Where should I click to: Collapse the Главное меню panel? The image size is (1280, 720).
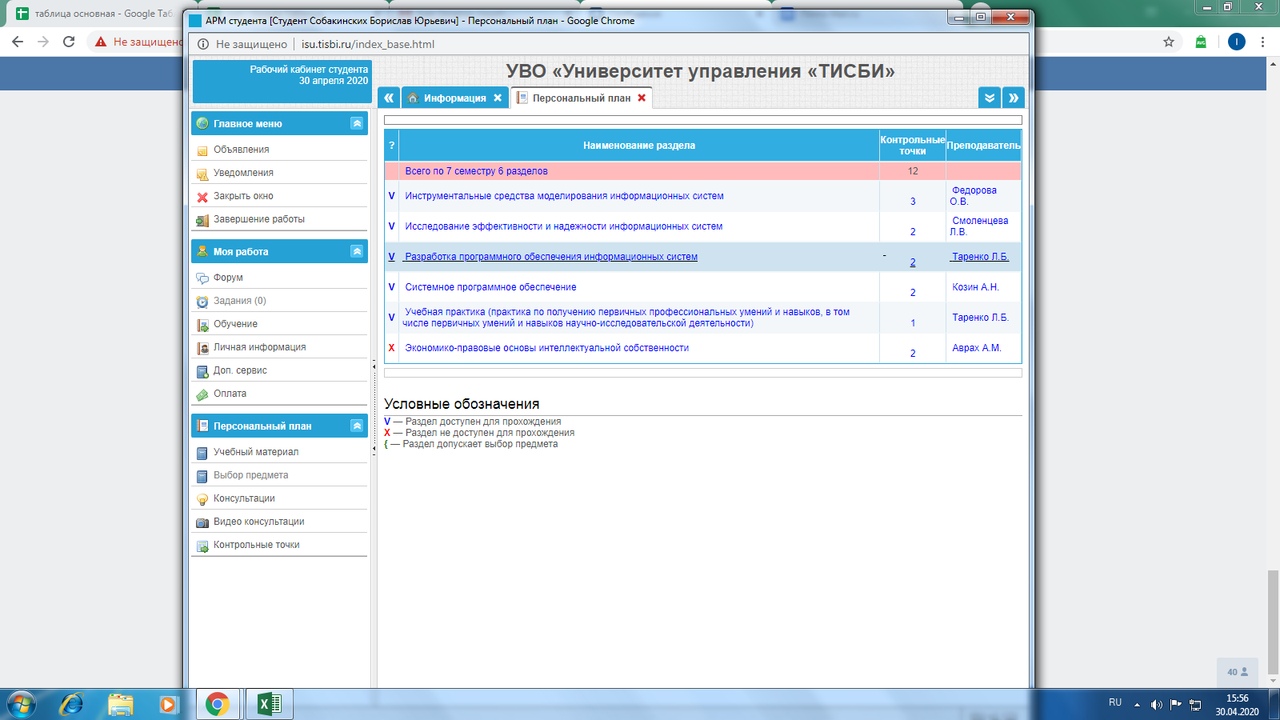[356, 124]
